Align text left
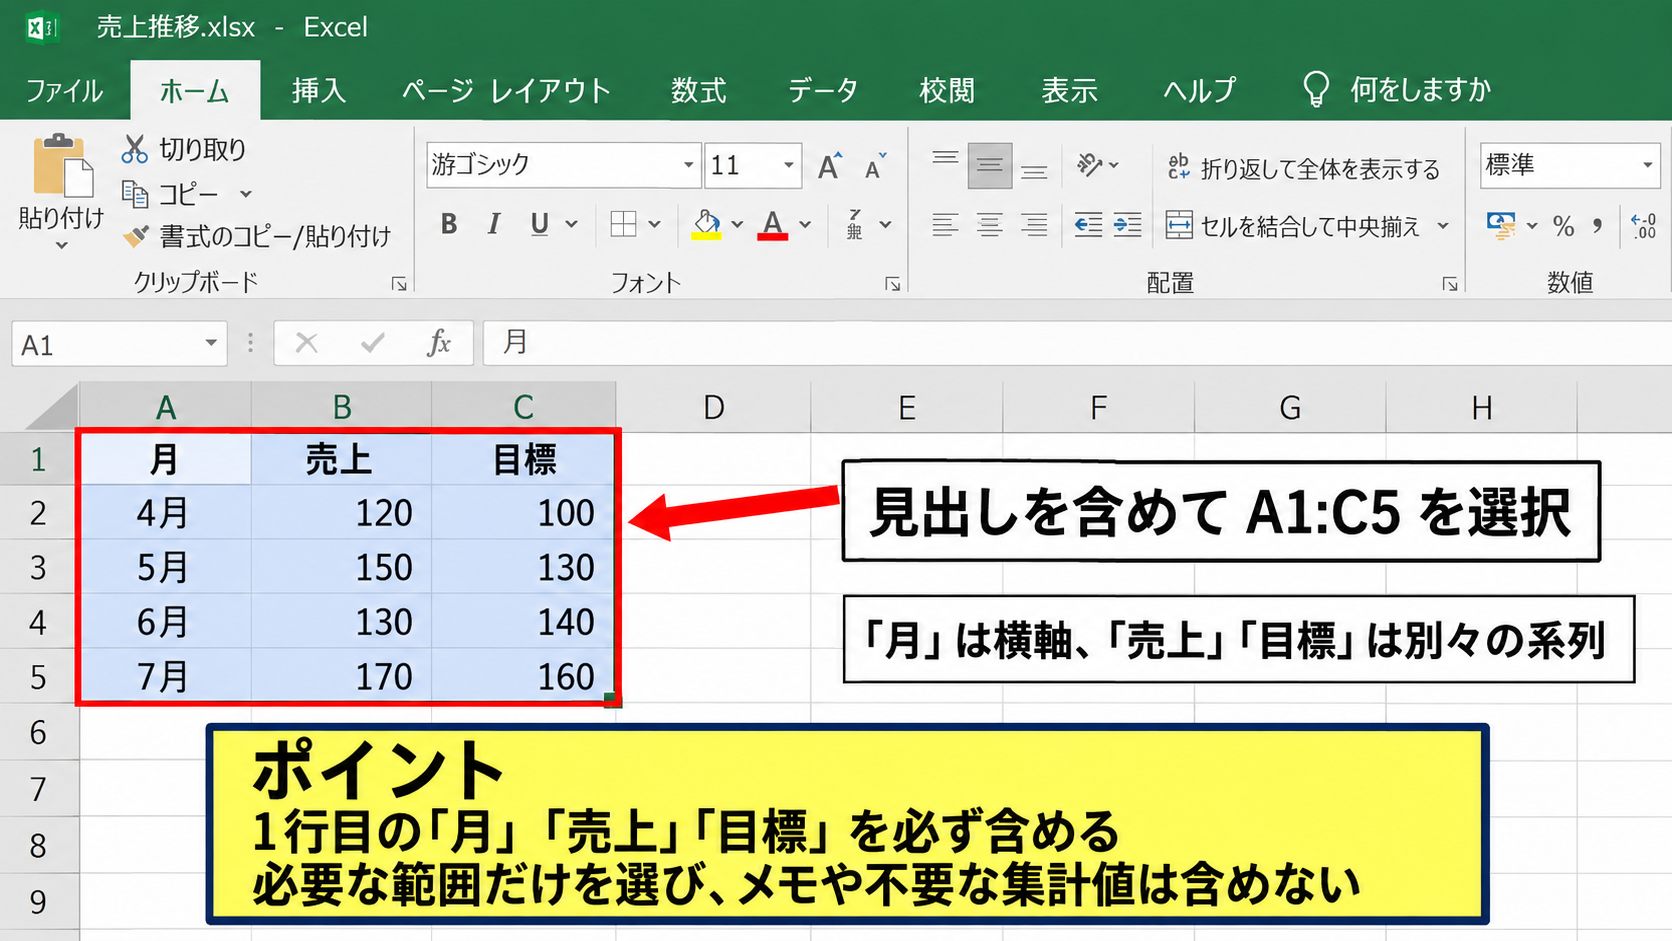 coord(945,225)
